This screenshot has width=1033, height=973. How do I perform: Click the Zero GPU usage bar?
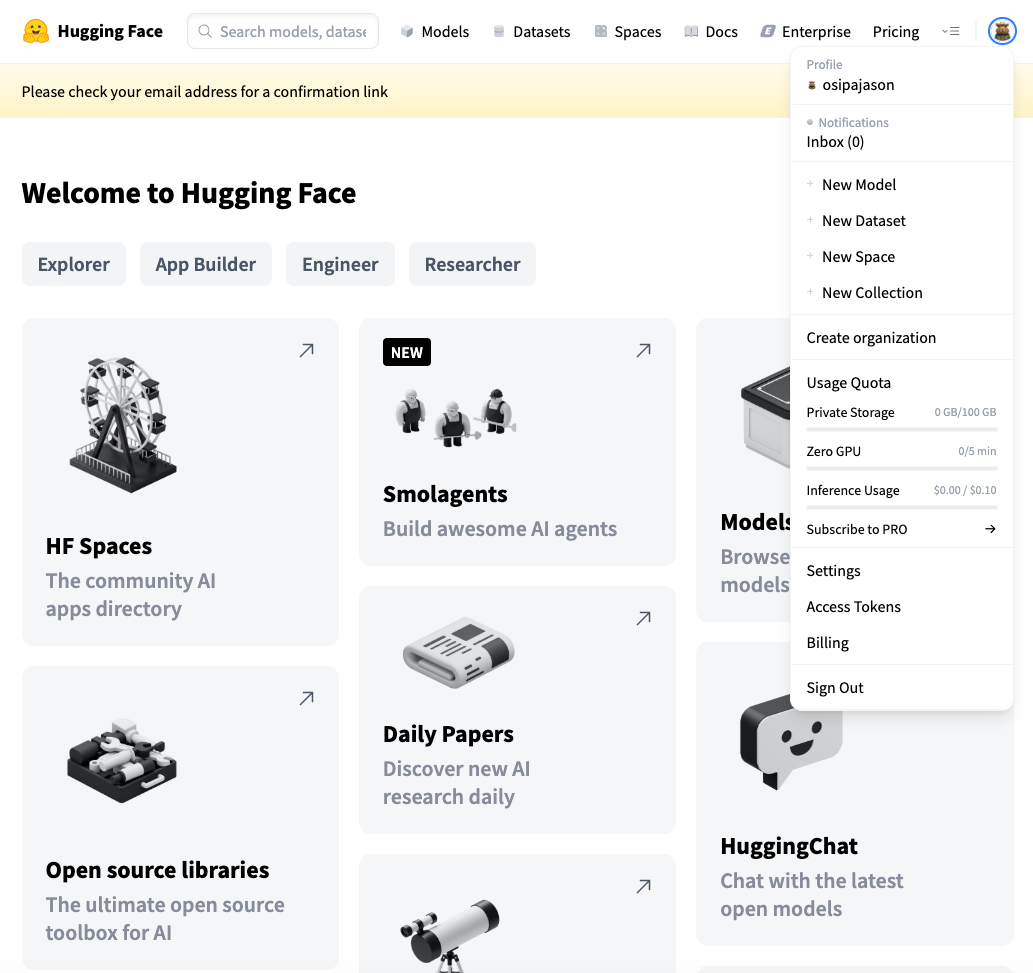[x=901, y=468]
